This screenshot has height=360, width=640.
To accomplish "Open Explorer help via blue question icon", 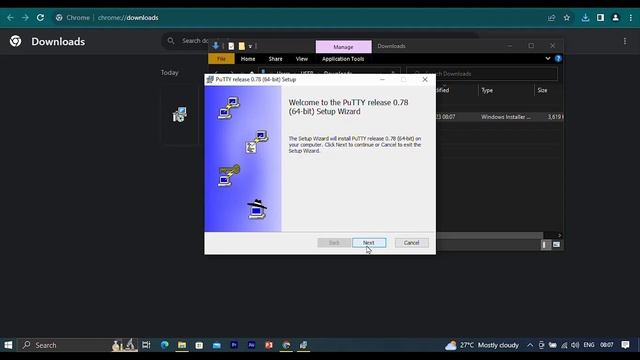I will [x=558, y=58].
